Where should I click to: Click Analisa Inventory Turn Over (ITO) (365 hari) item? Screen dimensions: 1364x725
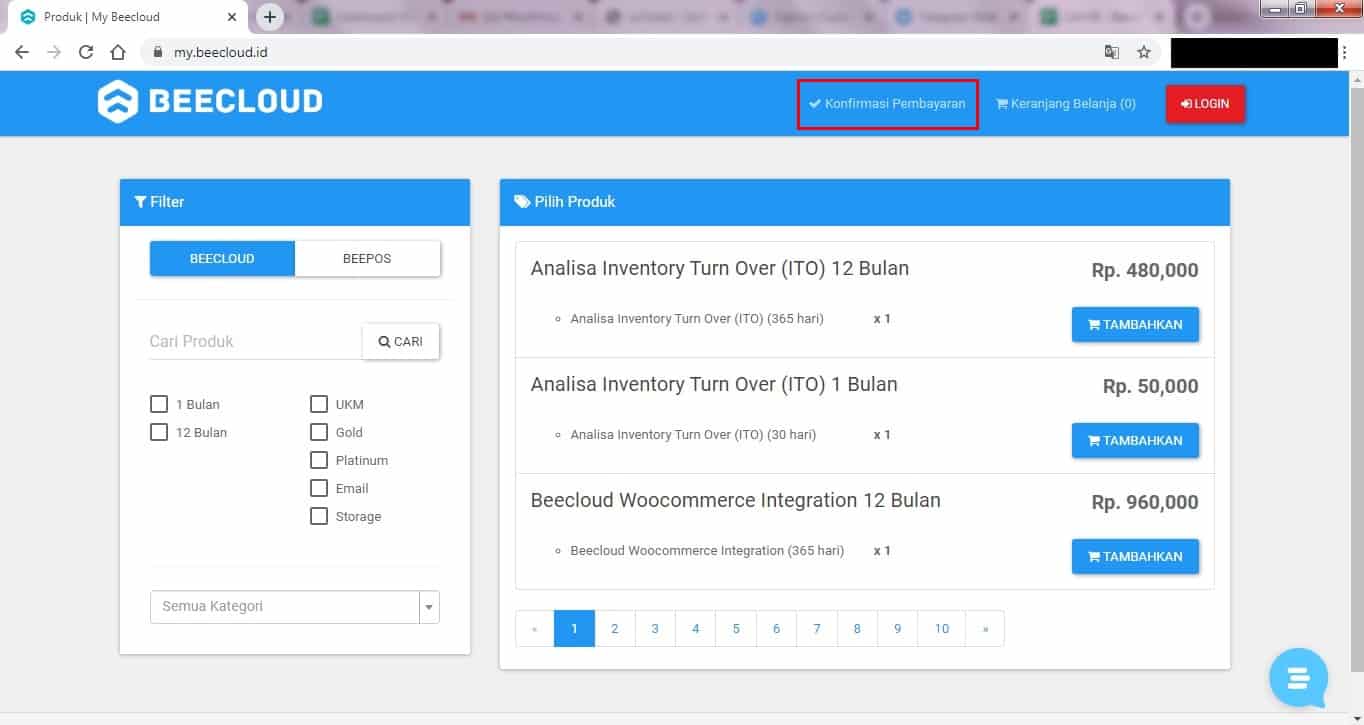click(697, 319)
